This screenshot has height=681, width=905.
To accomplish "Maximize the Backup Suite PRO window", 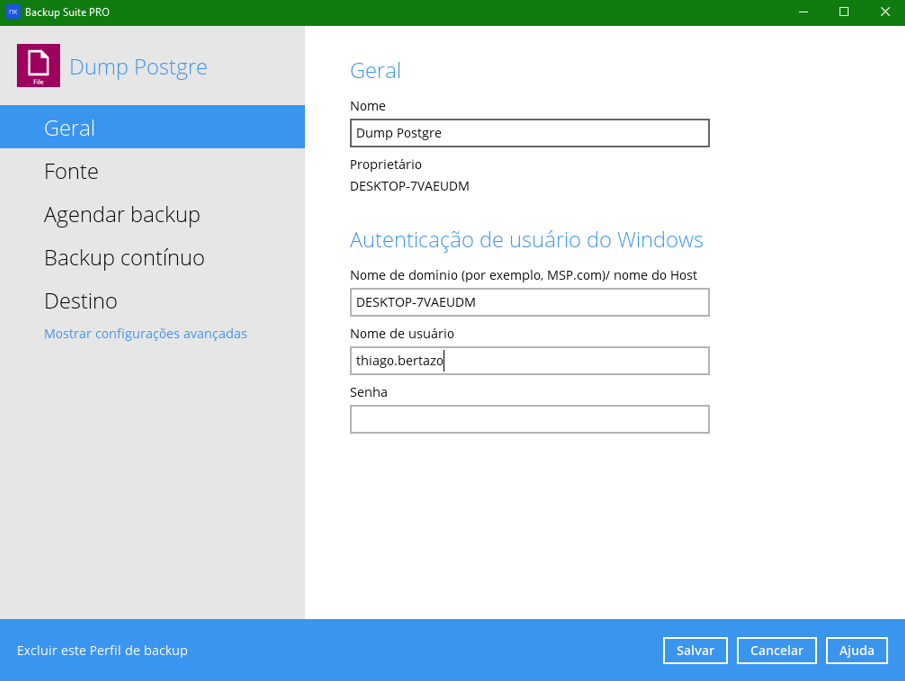I will click(x=844, y=12).
